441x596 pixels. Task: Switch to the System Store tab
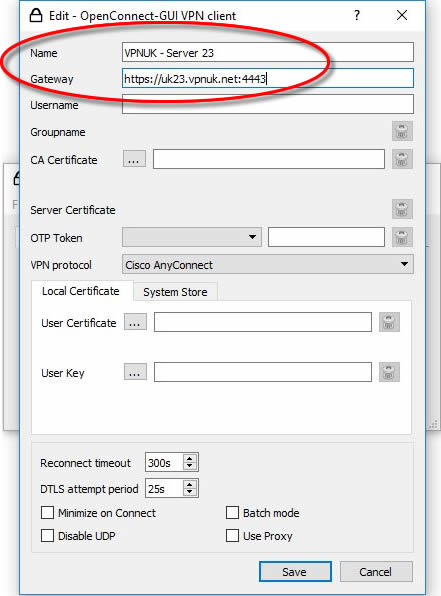tap(175, 292)
